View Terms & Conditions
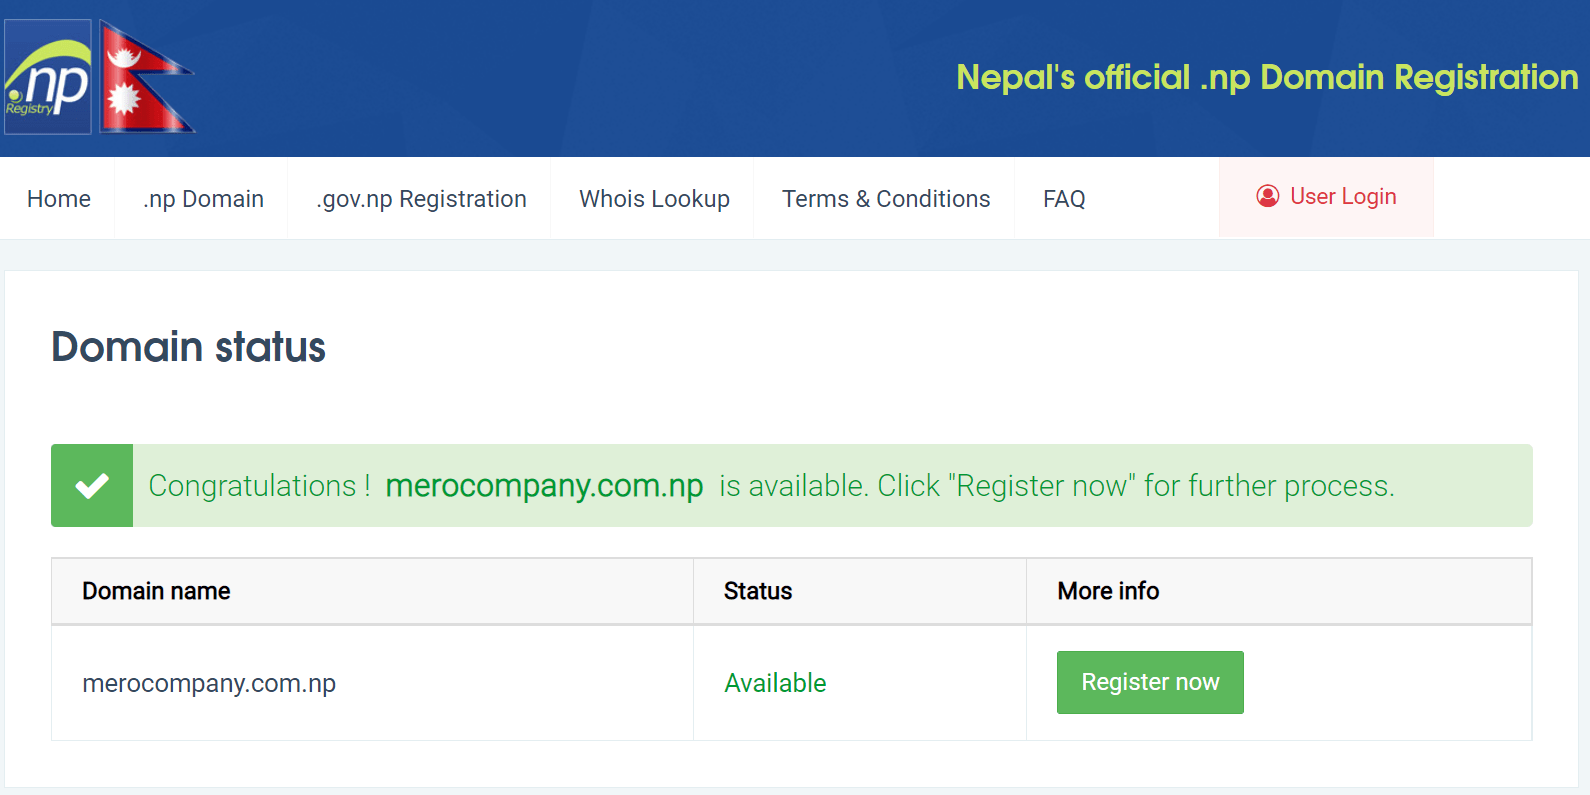This screenshot has width=1590, height=795. pos(886,199)
